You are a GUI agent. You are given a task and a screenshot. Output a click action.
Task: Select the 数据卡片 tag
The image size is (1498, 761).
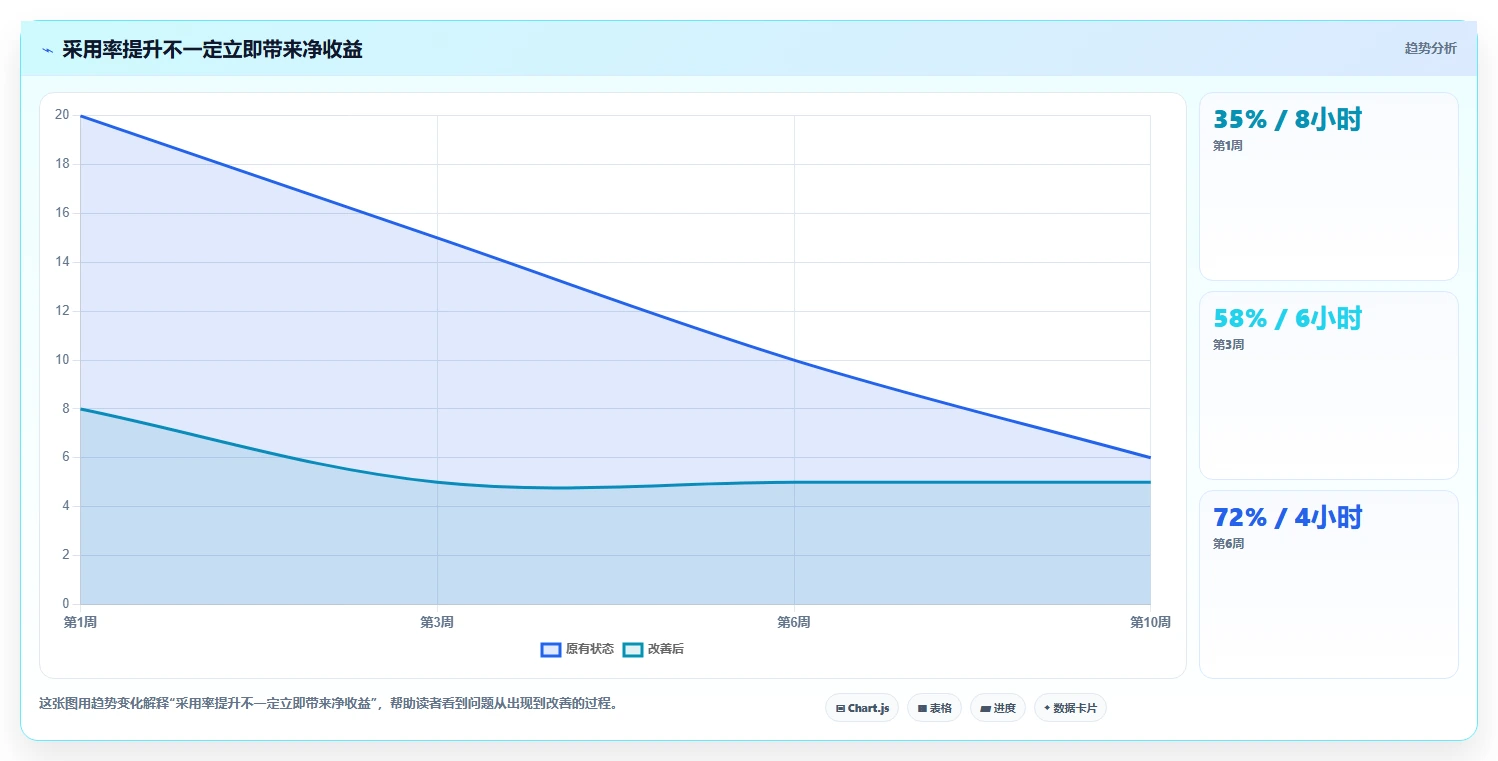[1070, 708]
